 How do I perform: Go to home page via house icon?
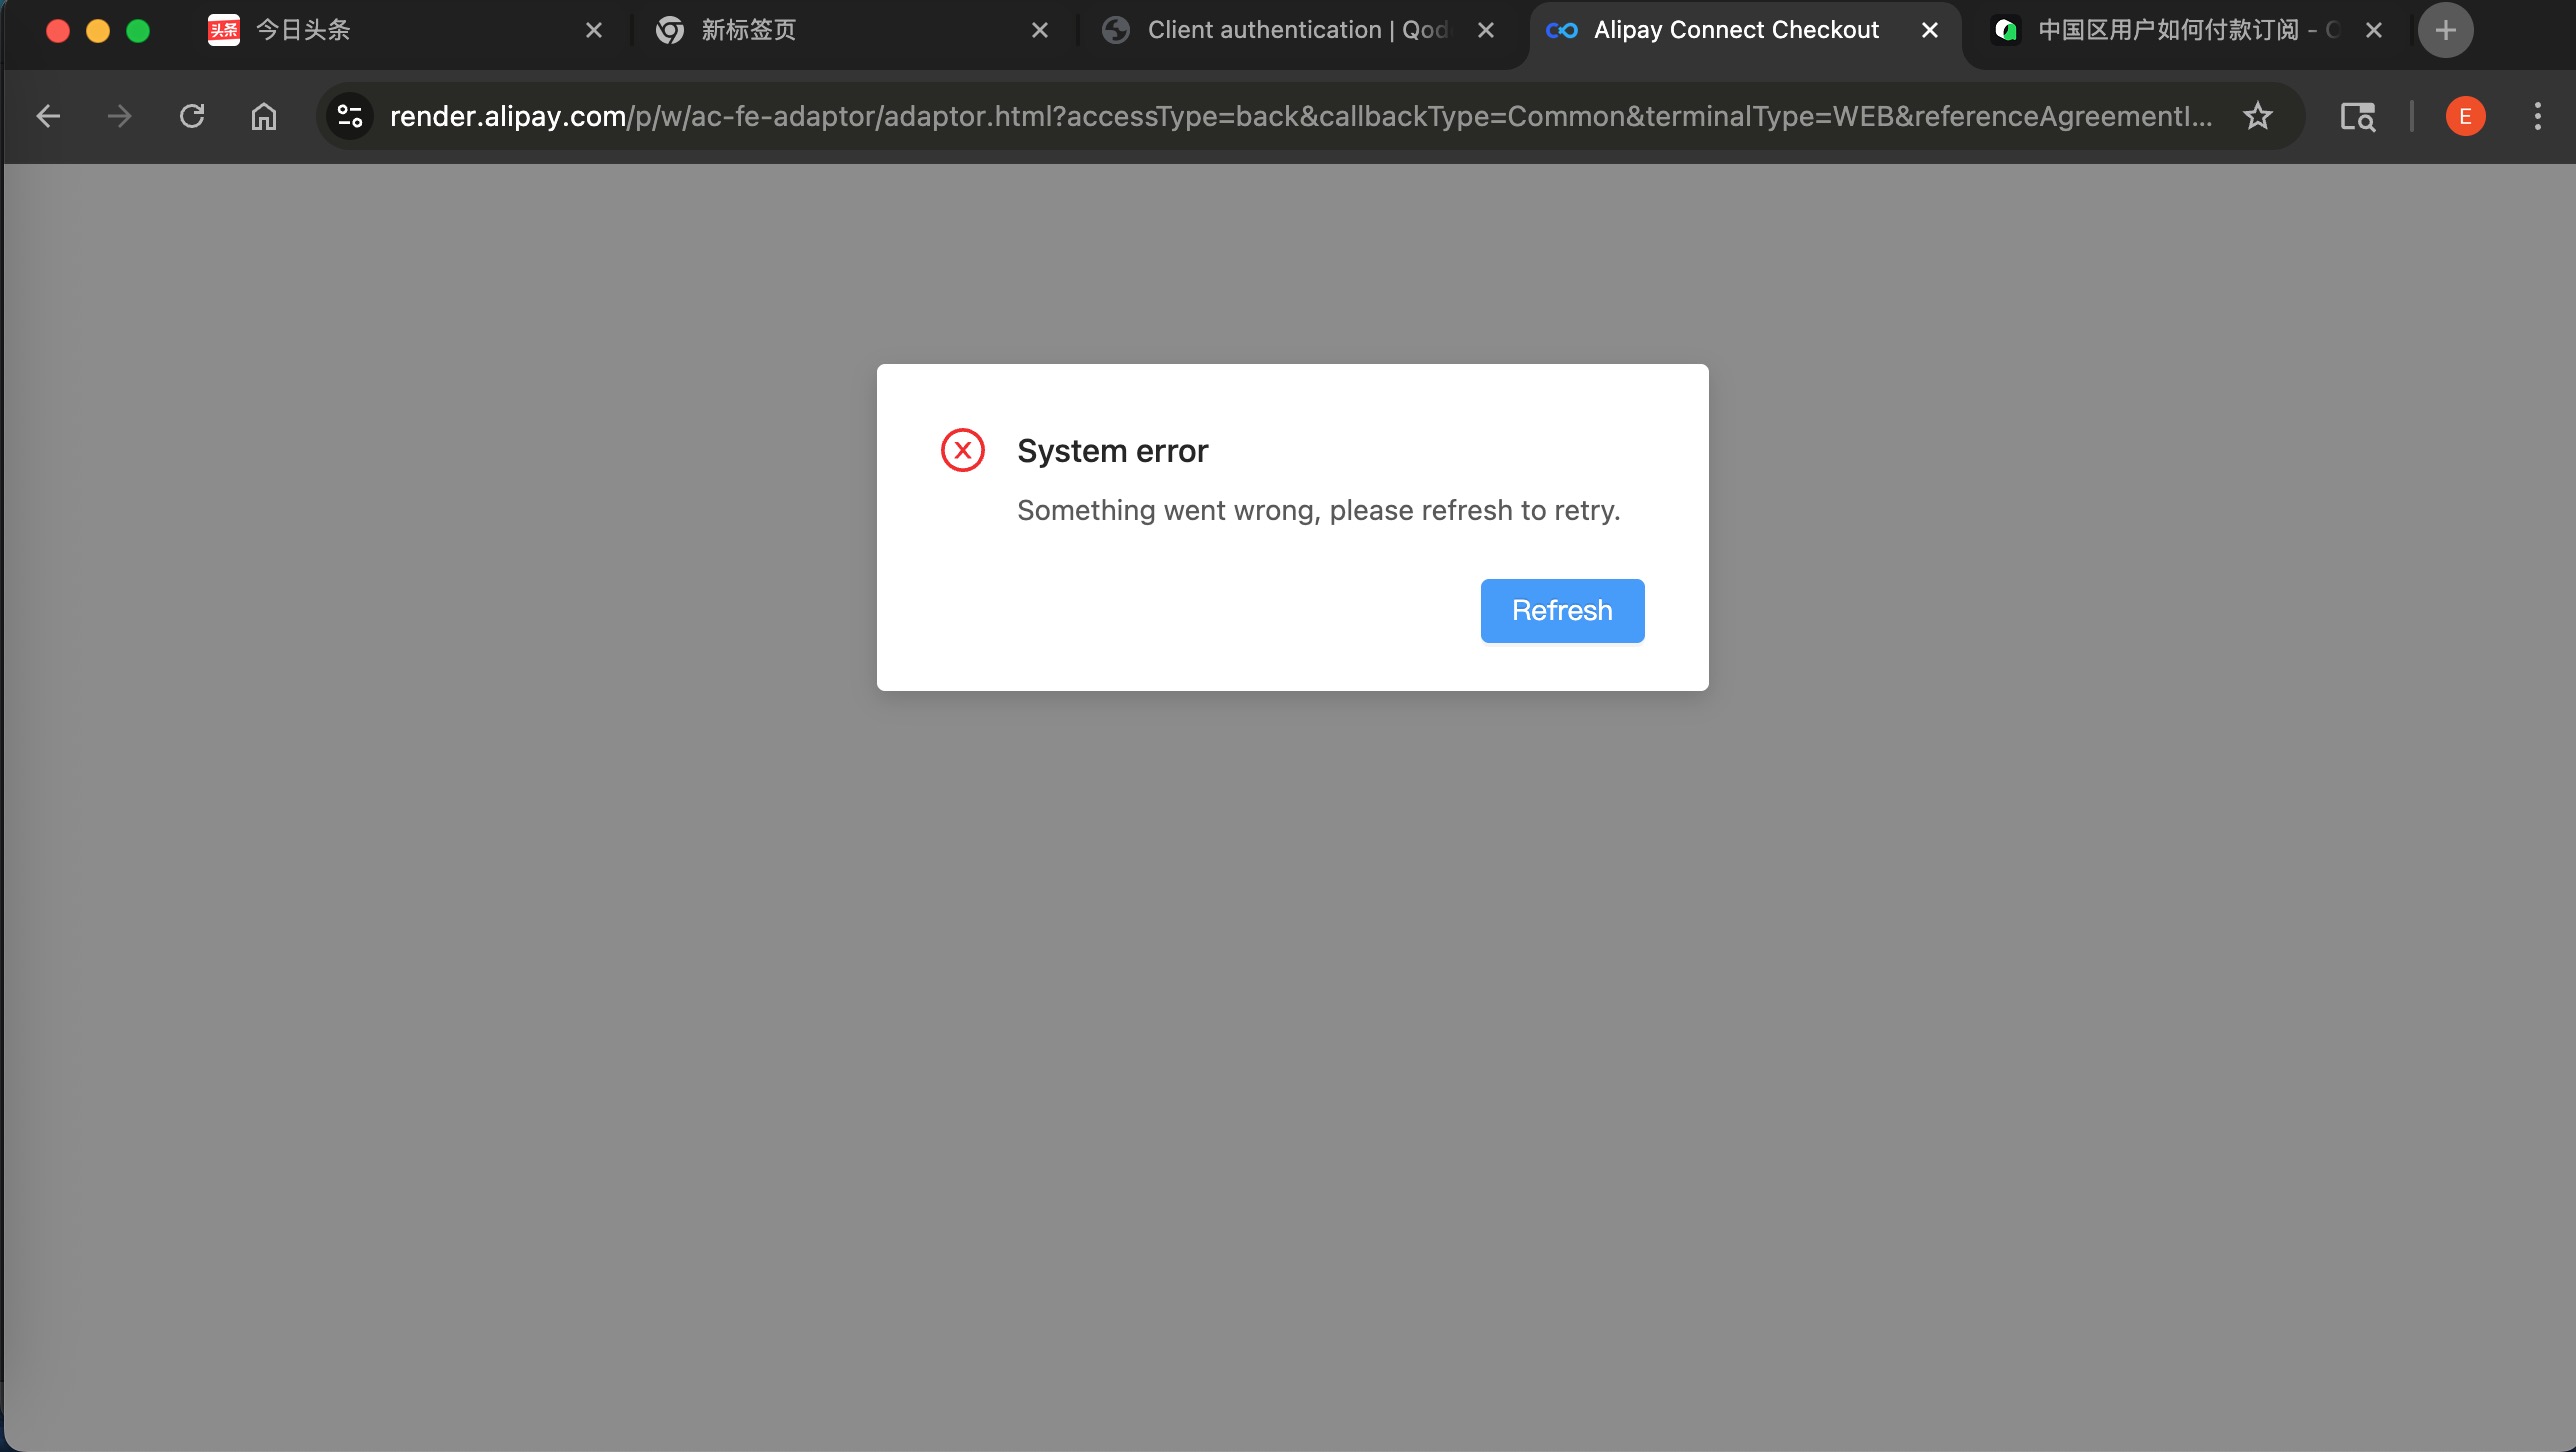pos(264,117)
